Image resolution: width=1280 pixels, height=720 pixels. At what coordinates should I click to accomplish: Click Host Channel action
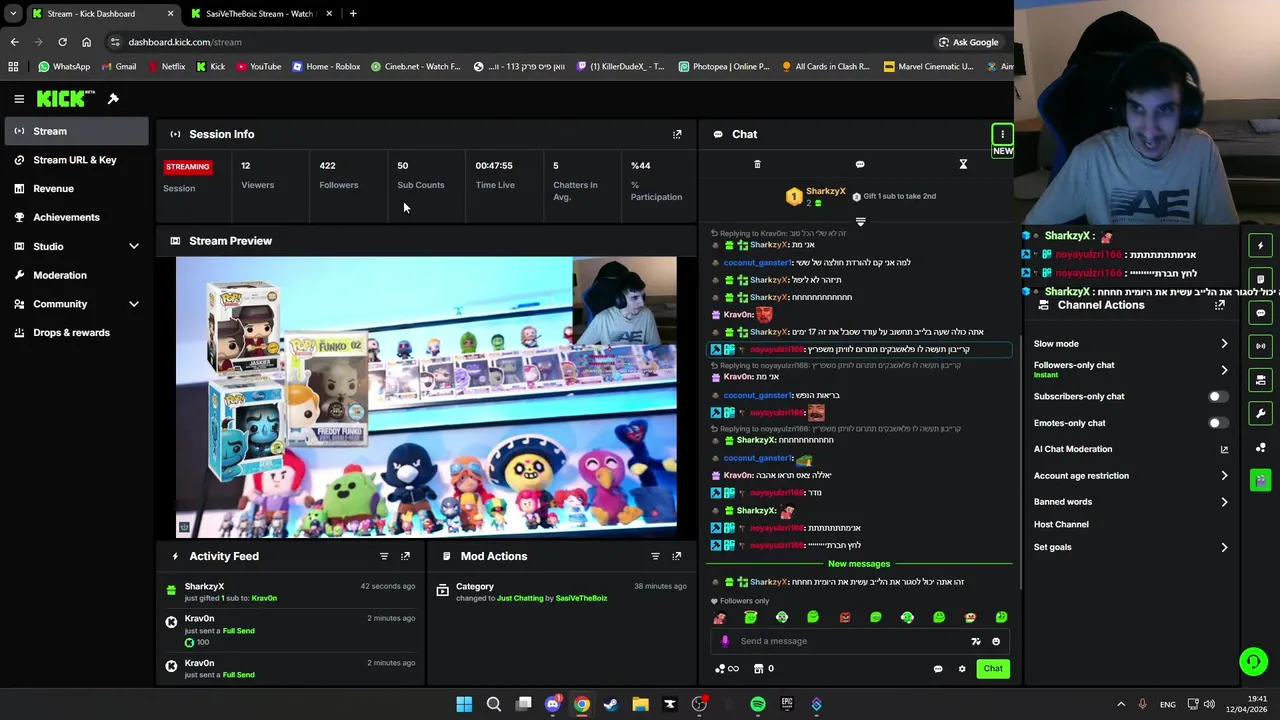pyautogui.click(x=1061, y=524)
